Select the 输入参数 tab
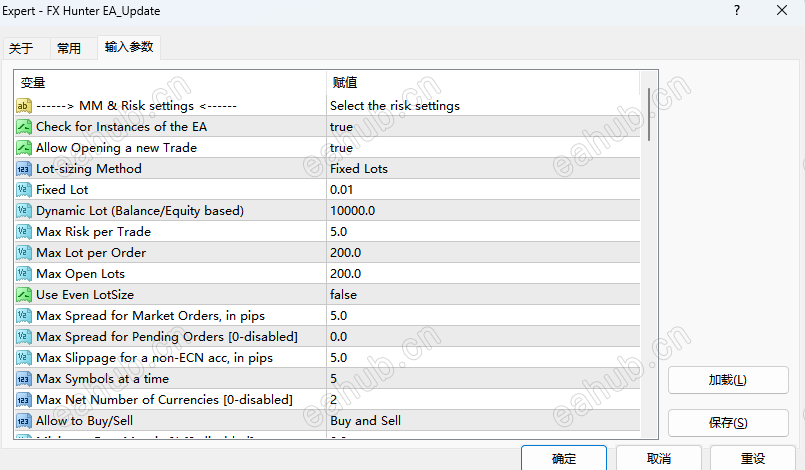The height and width of the screenshot is (470, 805). point(129,47)
